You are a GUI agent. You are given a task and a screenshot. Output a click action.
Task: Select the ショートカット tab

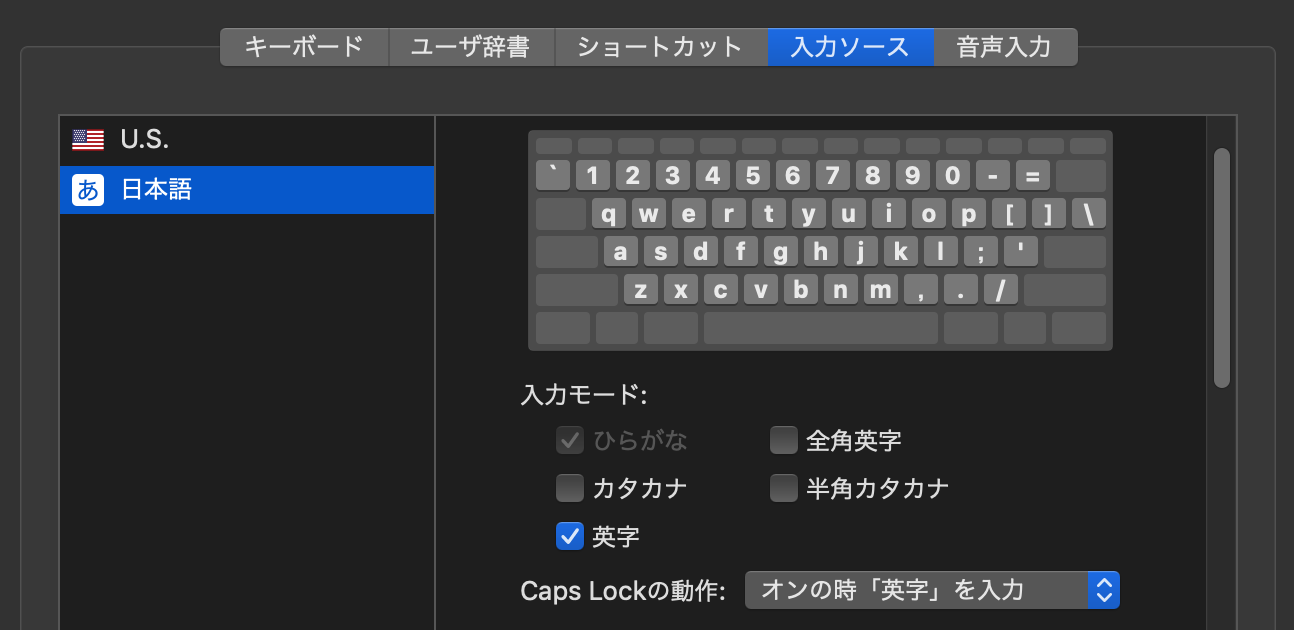click(x=660, y=47)
